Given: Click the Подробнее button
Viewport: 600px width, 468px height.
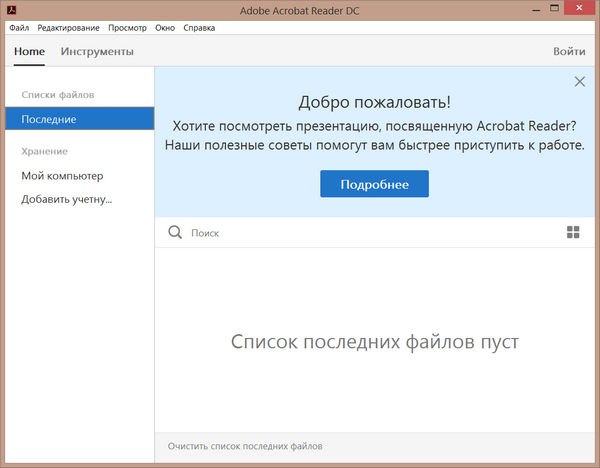Looking at the screenshot, I should pyautogui.click(x=374, y=184).
